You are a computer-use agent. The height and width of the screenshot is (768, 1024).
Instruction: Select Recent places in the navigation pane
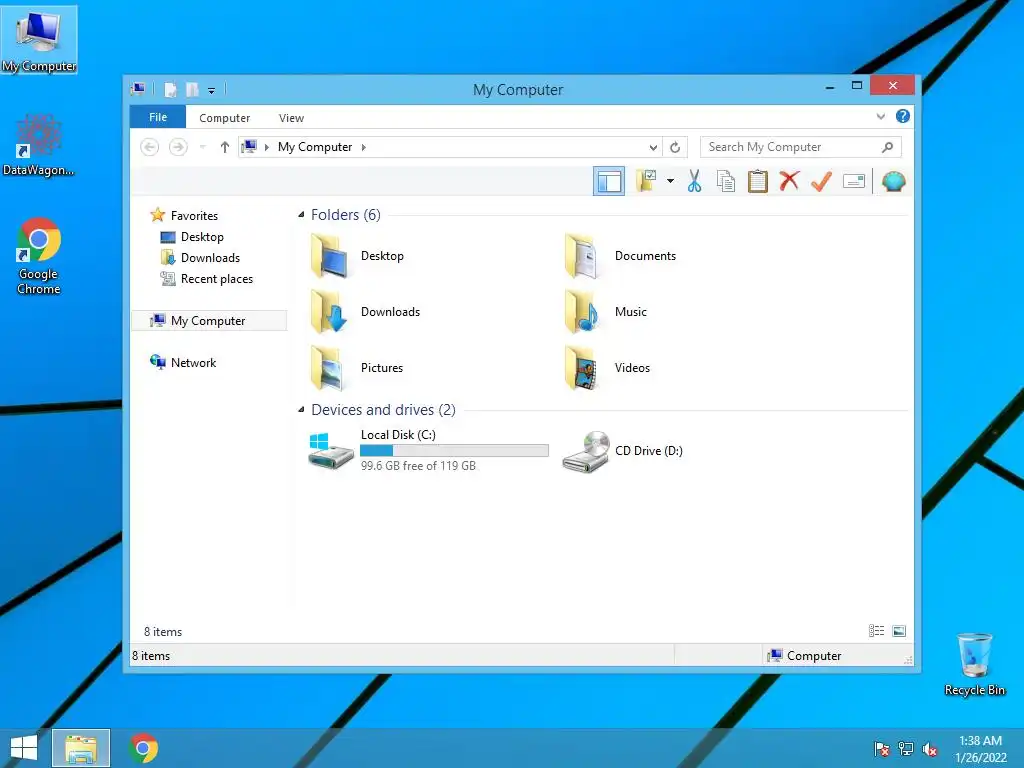[x=206, y=279]
